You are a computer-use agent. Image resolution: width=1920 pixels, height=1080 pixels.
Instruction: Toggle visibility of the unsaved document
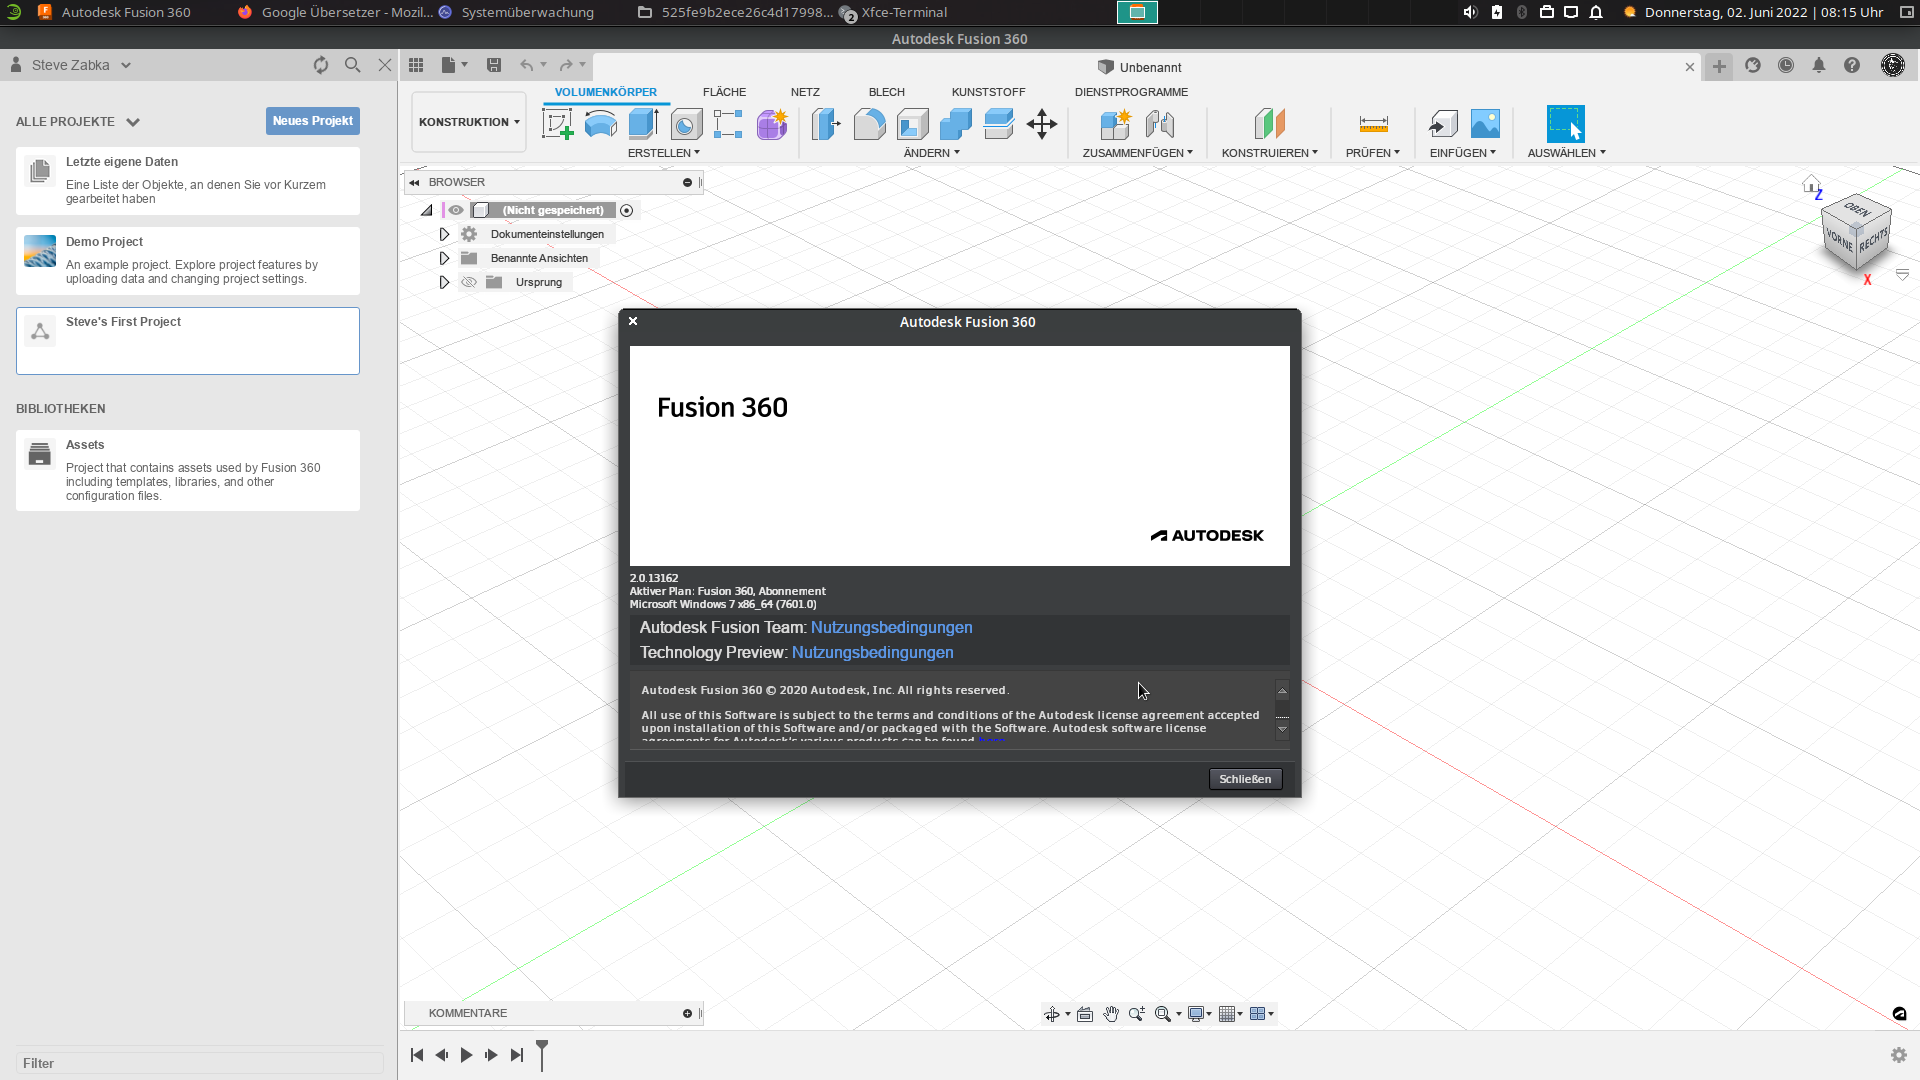point(457,210)
